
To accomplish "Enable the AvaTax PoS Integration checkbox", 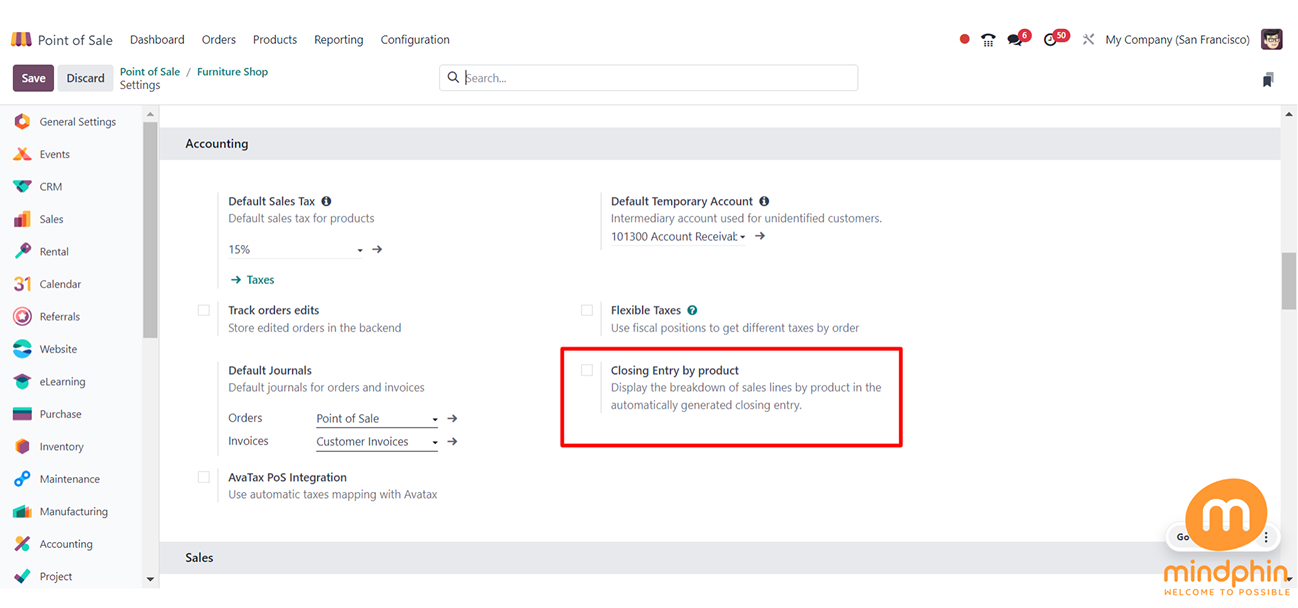I will click(x=204, y=478).
